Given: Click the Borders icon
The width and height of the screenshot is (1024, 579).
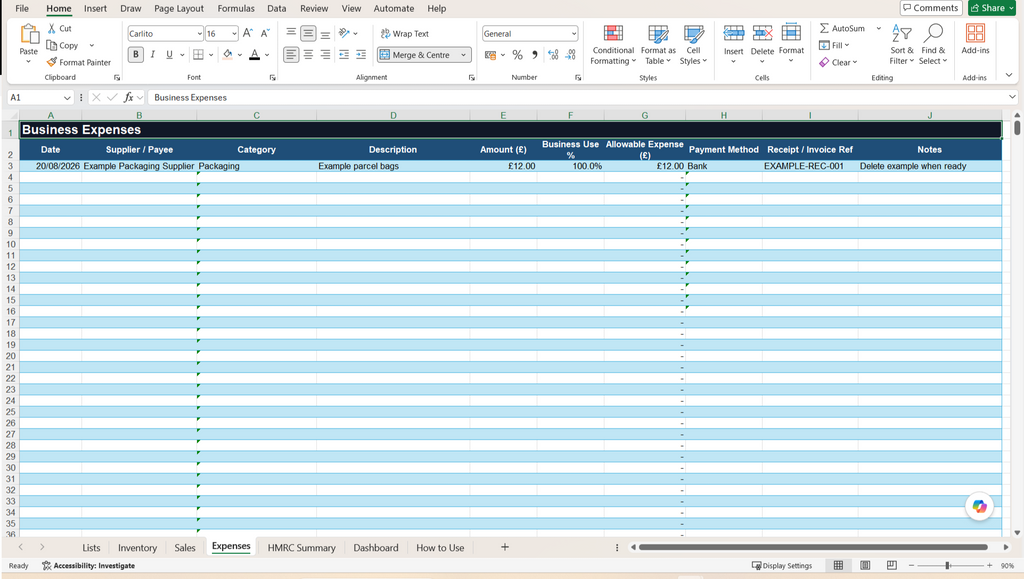Looking at the screenshot, I should 199,54.
